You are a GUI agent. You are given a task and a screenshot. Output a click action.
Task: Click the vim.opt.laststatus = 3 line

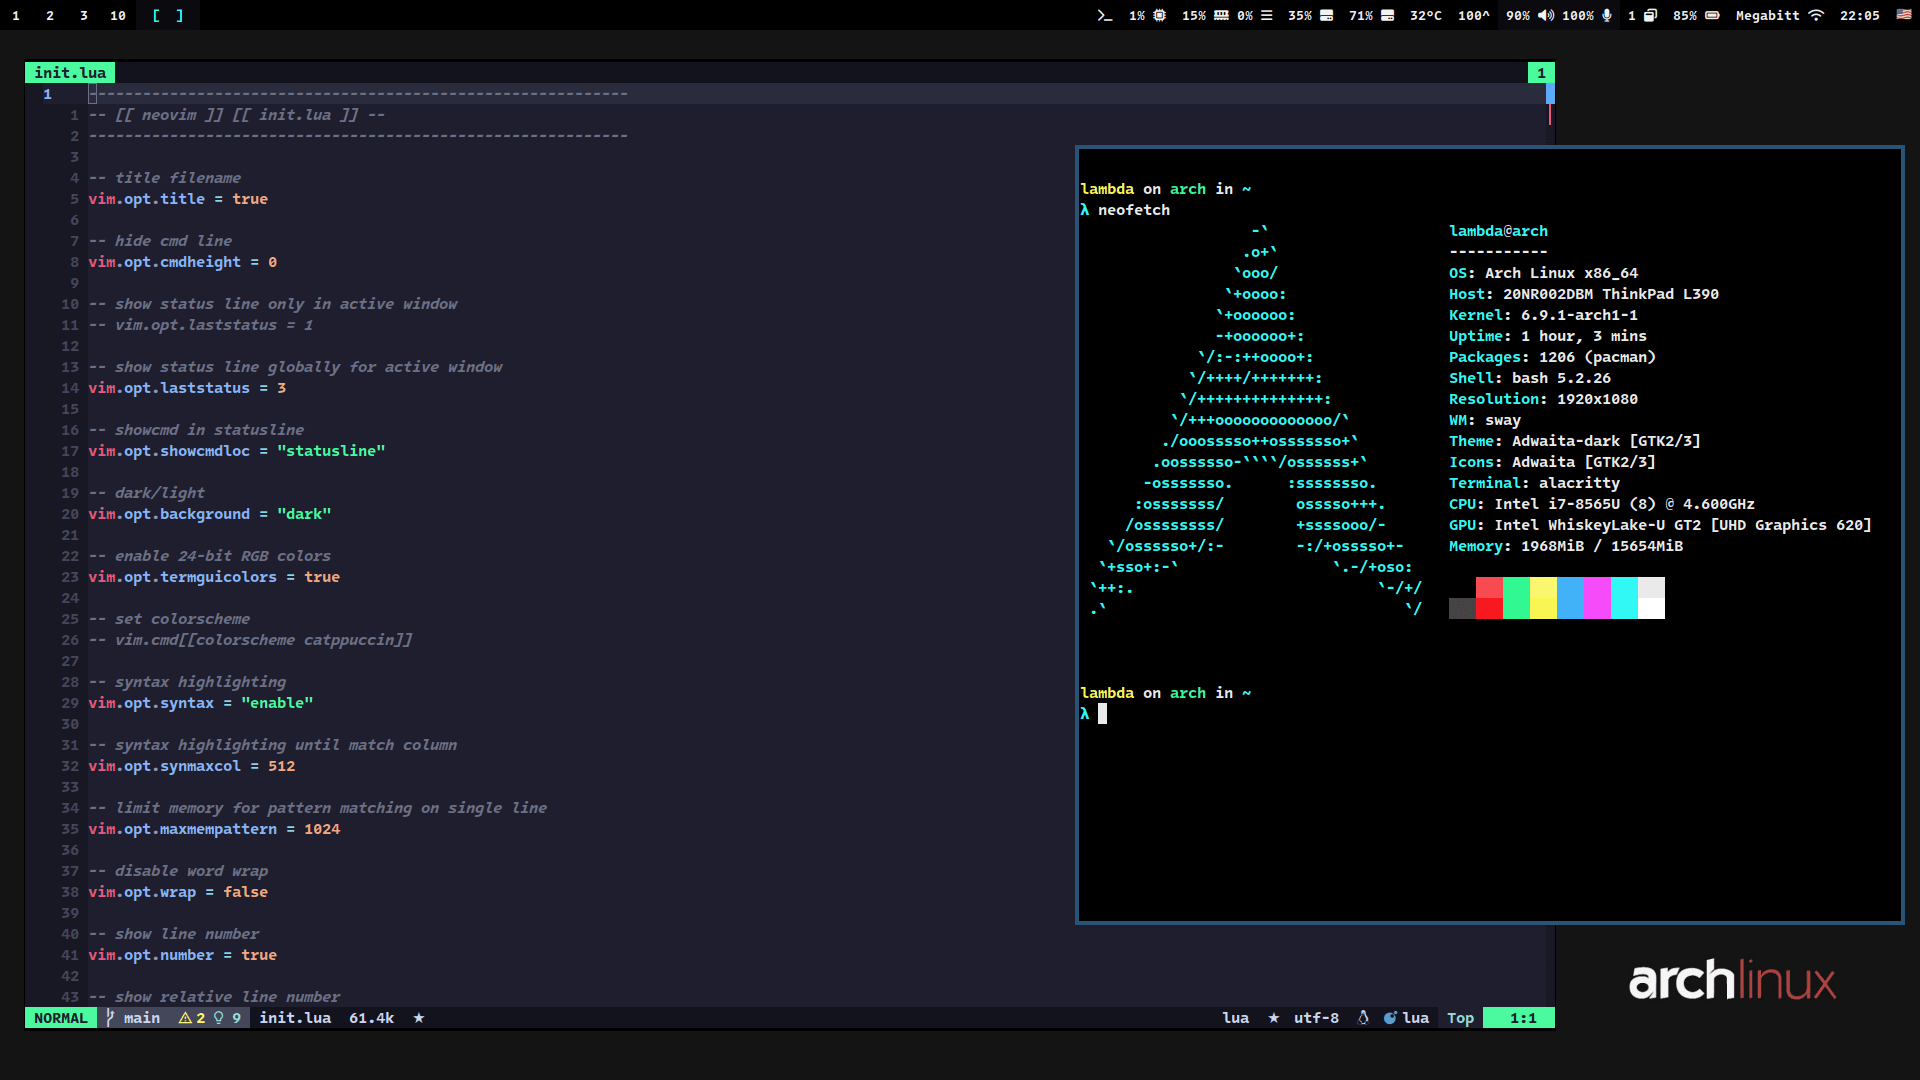tap(187, 388)
